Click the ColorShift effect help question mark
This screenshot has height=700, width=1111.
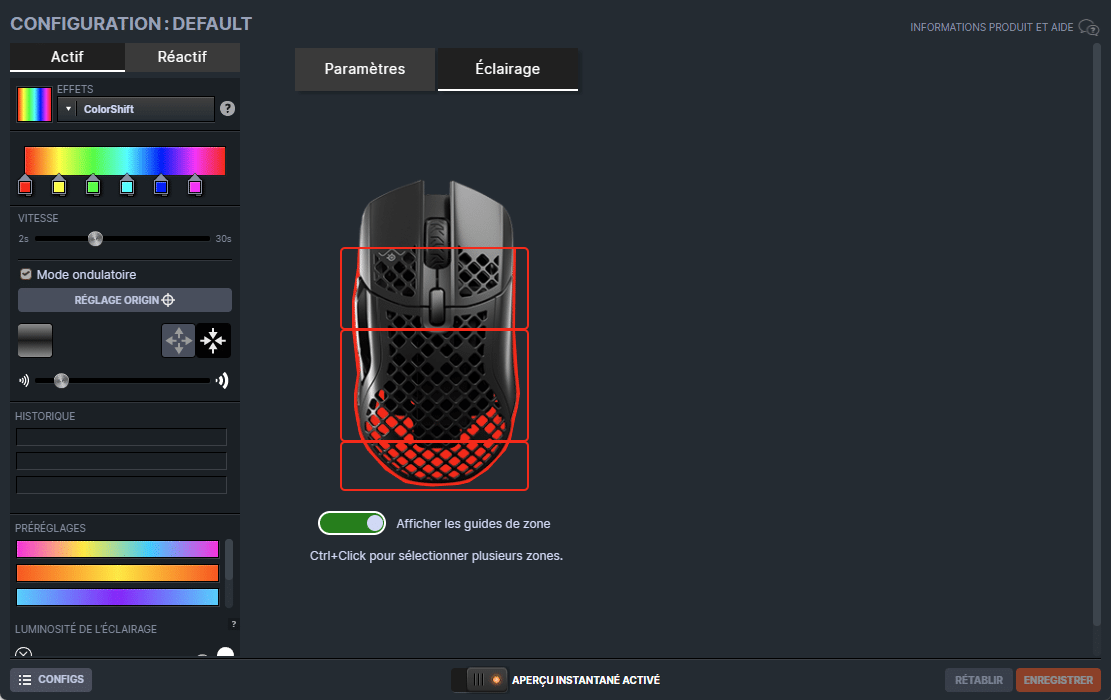pos(227,109)
